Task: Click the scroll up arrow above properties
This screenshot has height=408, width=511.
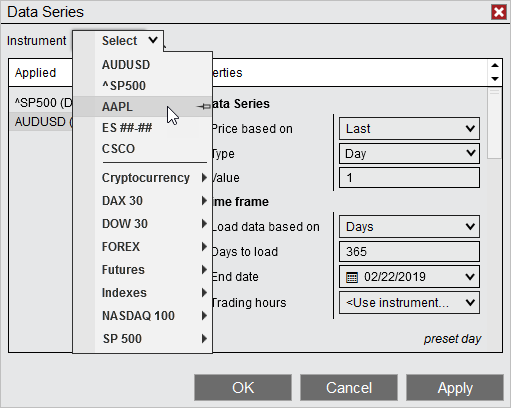Action: click(x=495, y=65)
